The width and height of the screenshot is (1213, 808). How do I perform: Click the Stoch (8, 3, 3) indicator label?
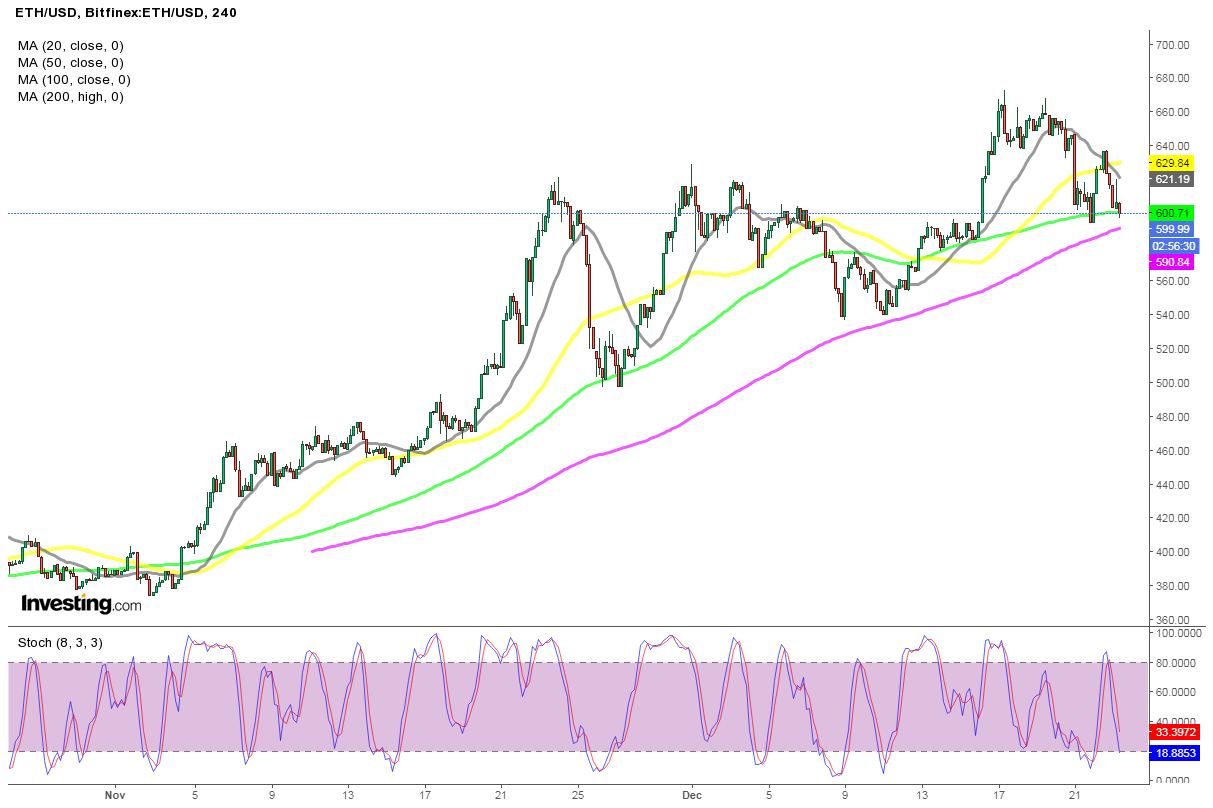[x=59, y=642]
